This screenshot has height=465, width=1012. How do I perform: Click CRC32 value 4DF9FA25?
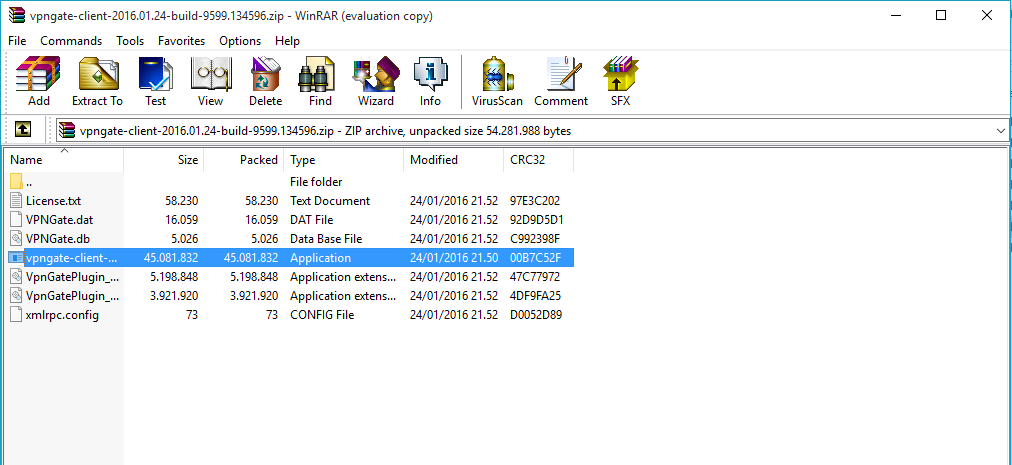tap(535, 296)
